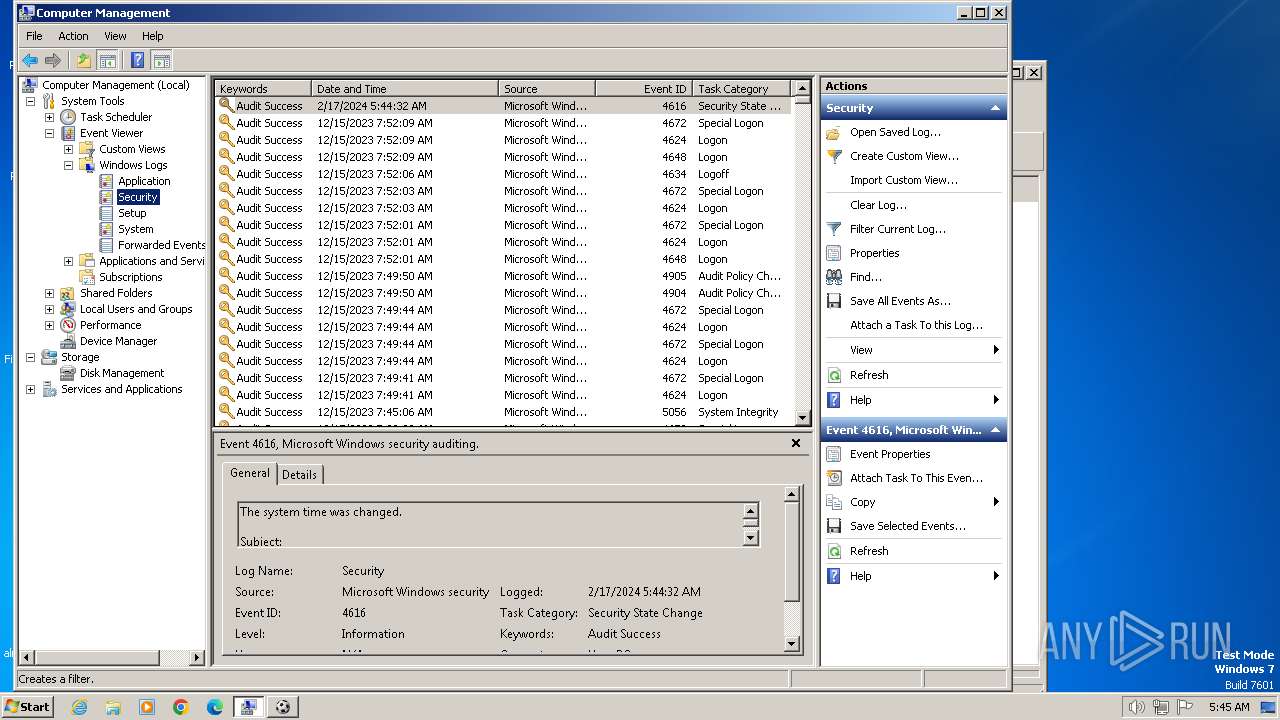
Task: Click the volume tray icon
Action: (x=1136, y=707)
